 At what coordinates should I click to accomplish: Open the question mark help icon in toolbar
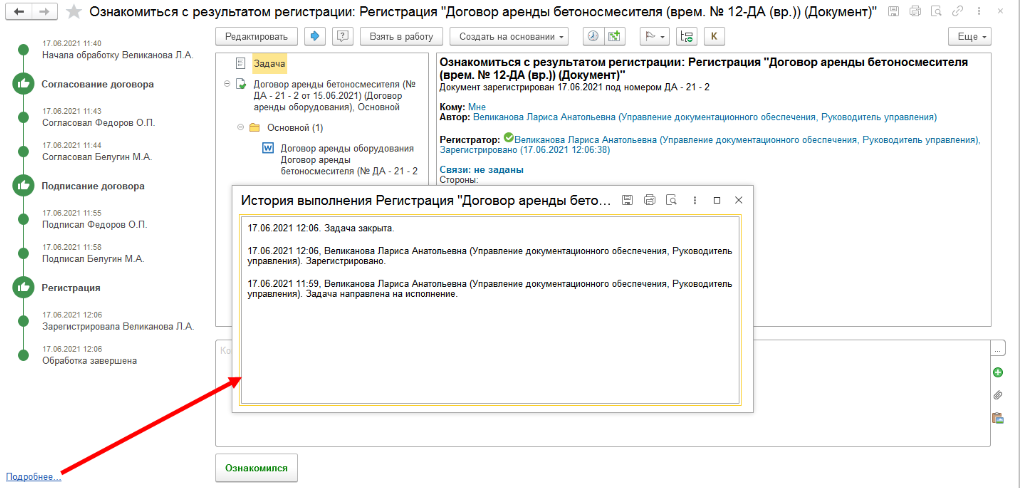(x=343, y=36)
